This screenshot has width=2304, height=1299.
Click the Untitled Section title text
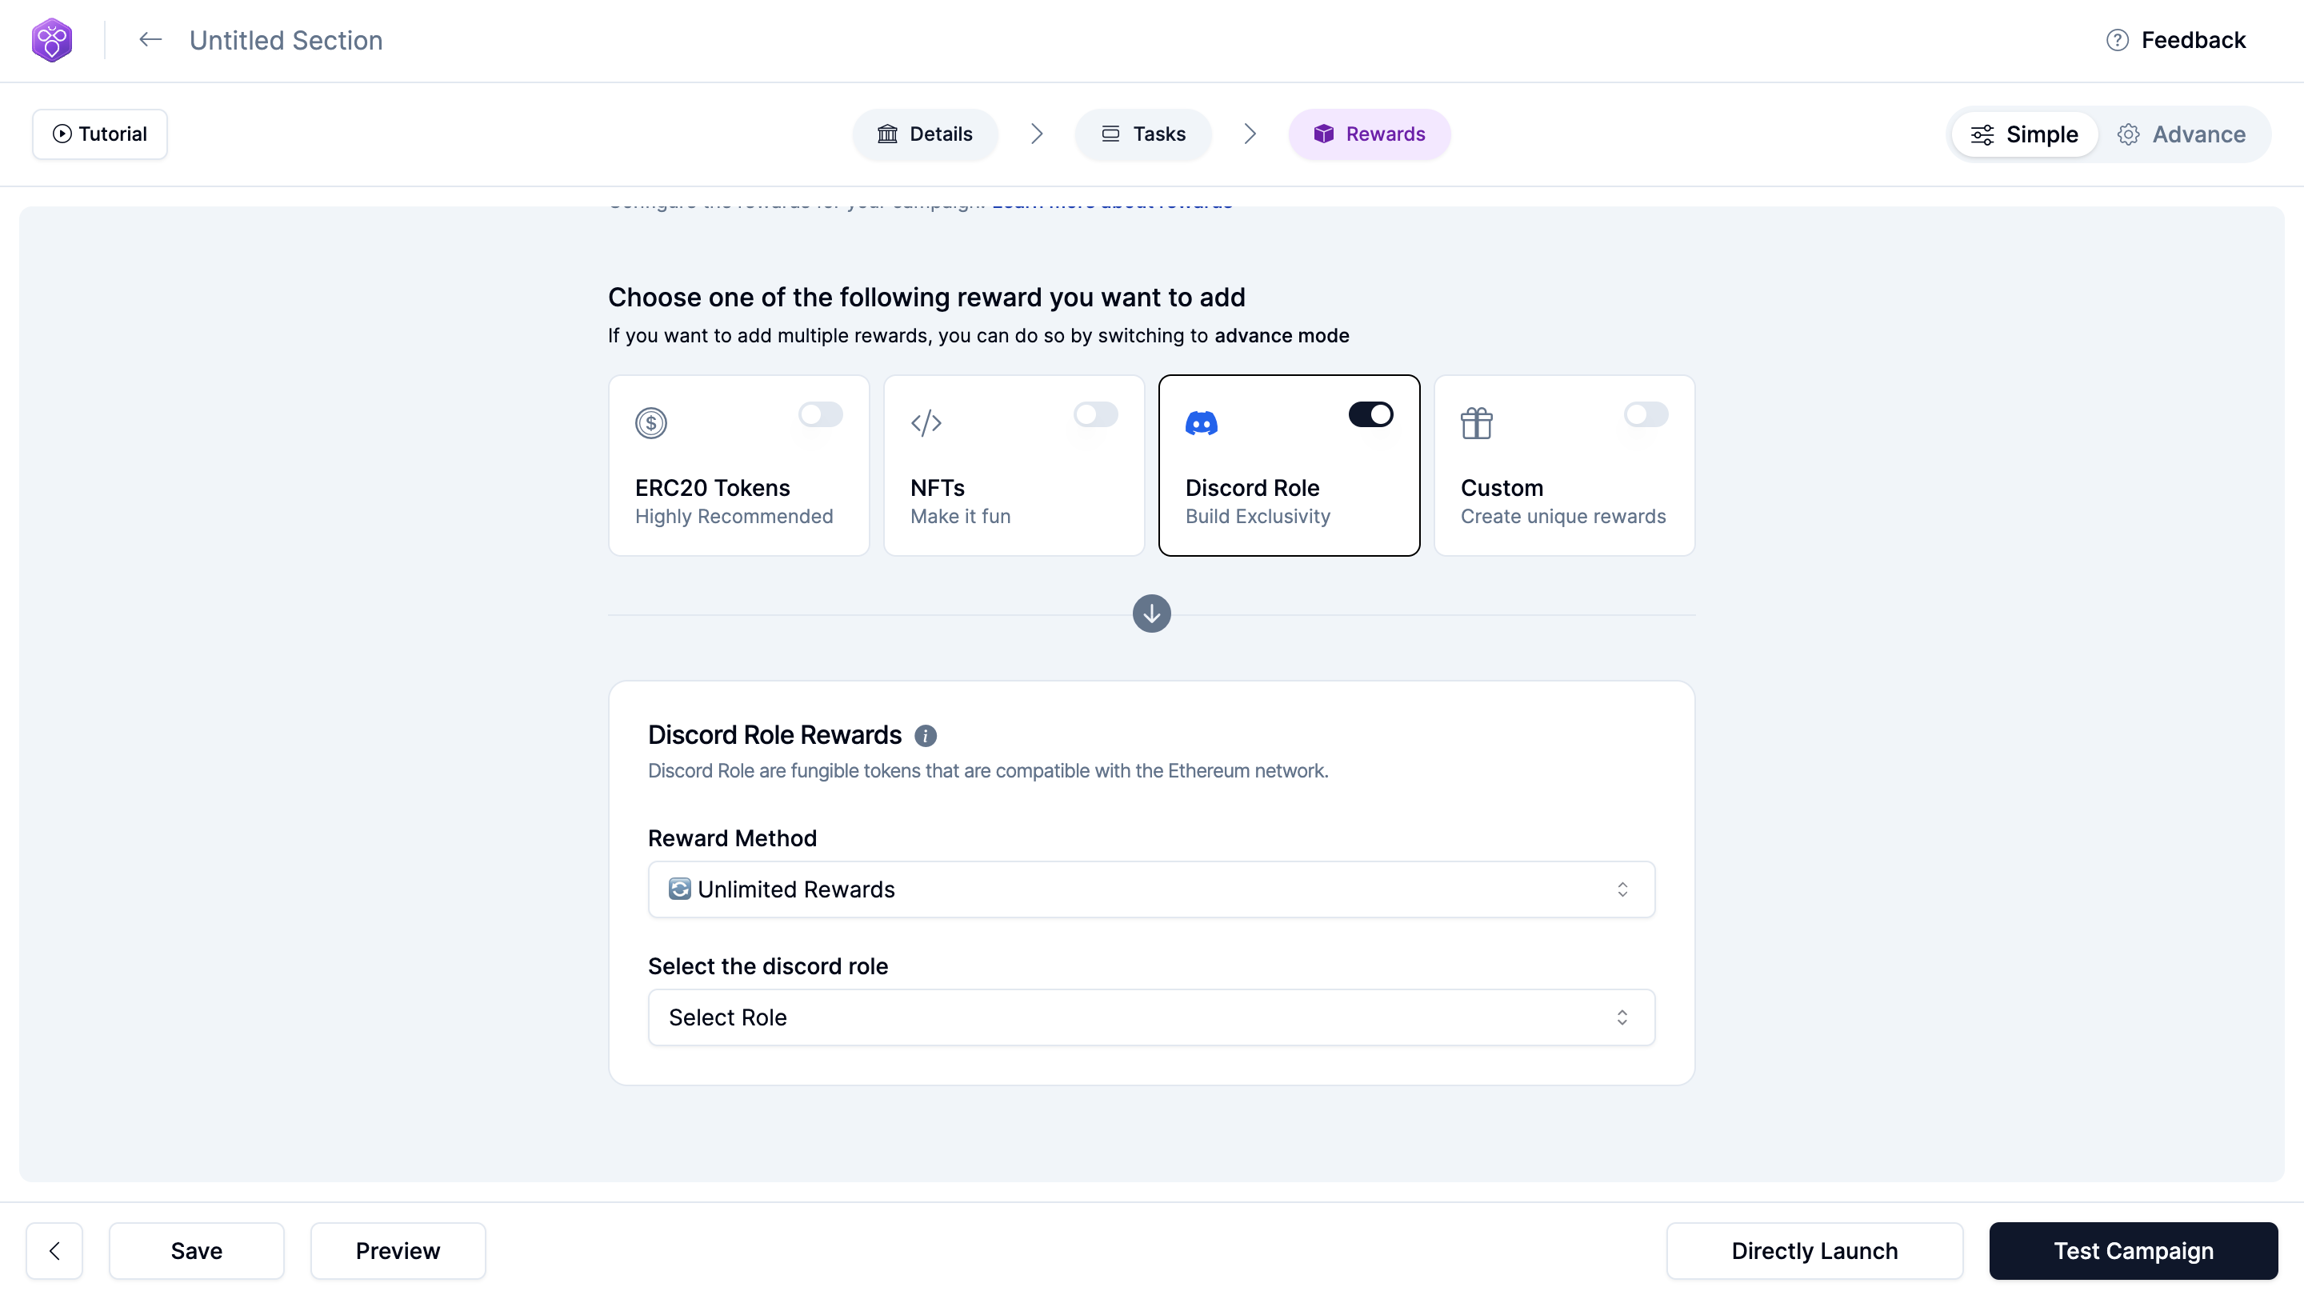(x=286, y=40)
